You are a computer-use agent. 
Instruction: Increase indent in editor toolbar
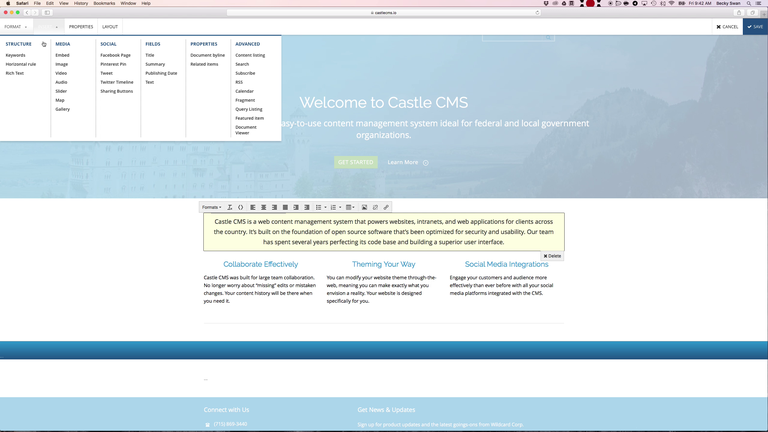(x=307, y=207)
